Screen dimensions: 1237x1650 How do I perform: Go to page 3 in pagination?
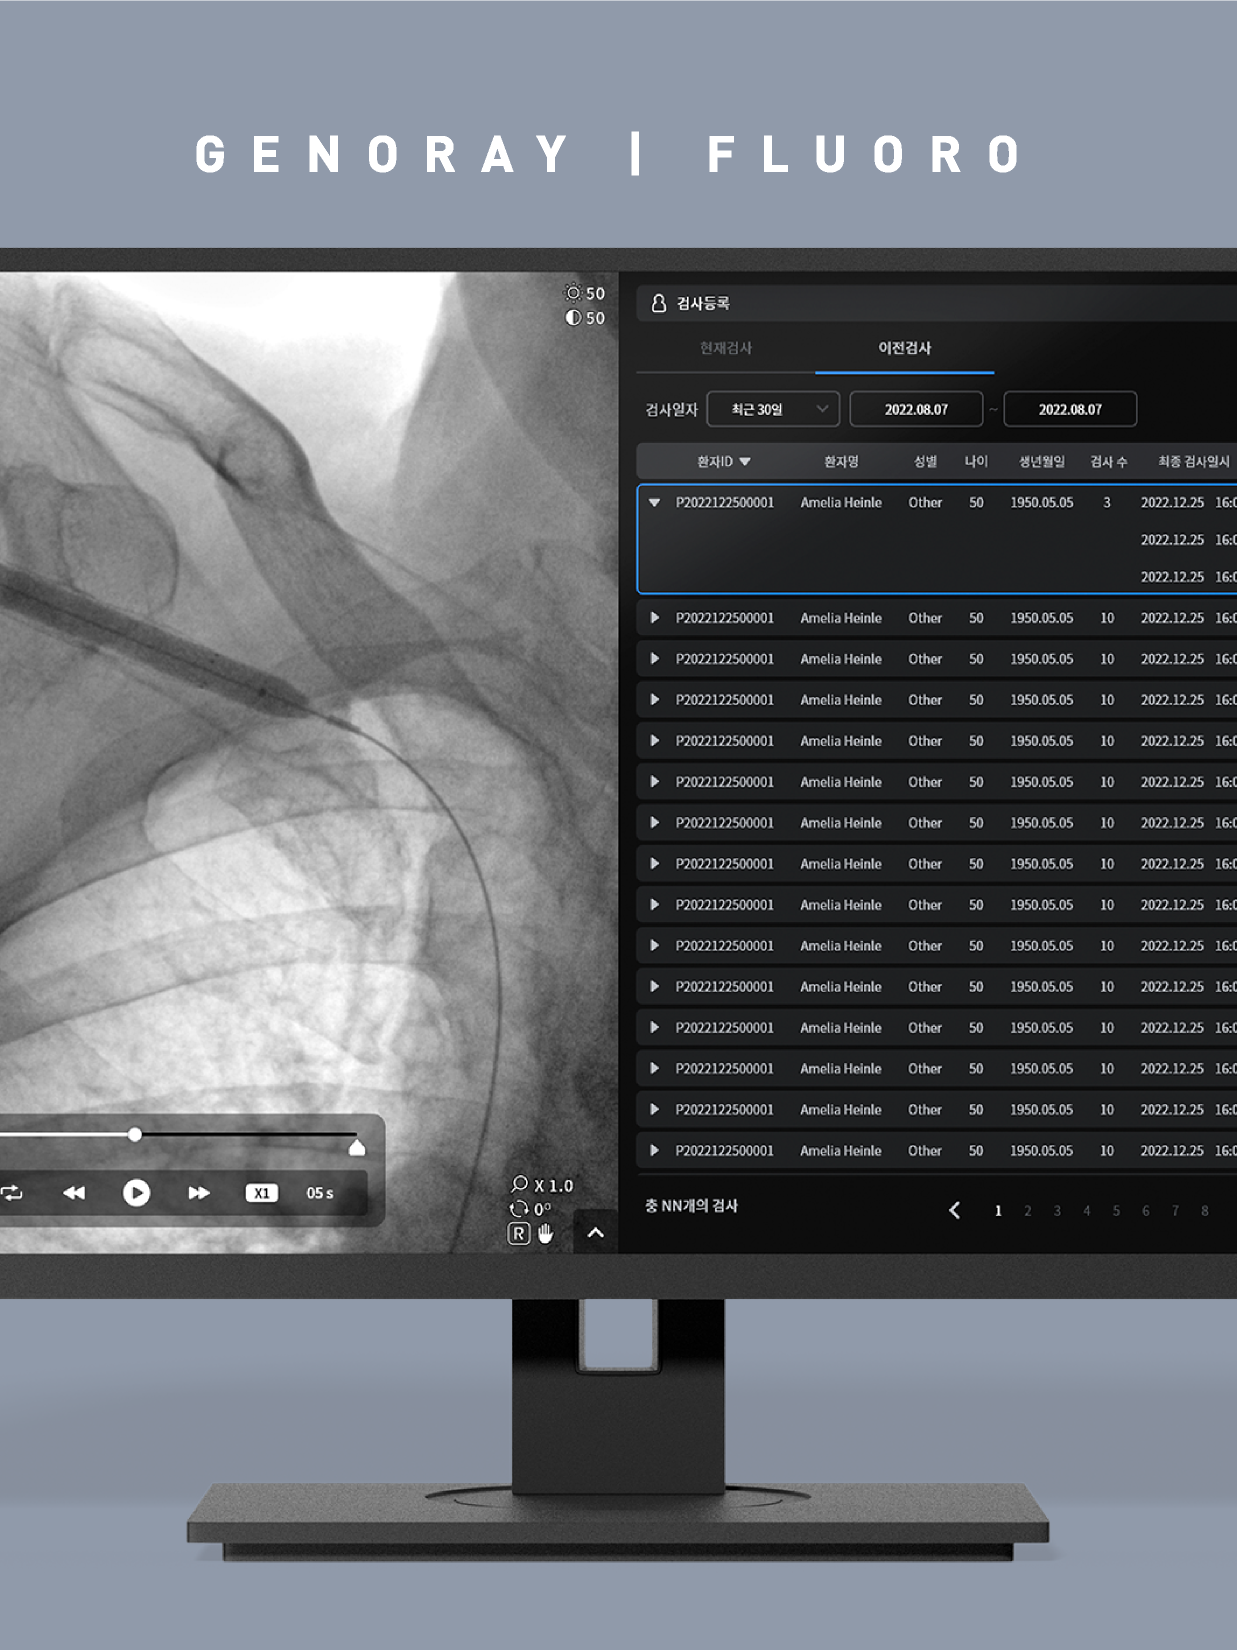point(1057,1211)
